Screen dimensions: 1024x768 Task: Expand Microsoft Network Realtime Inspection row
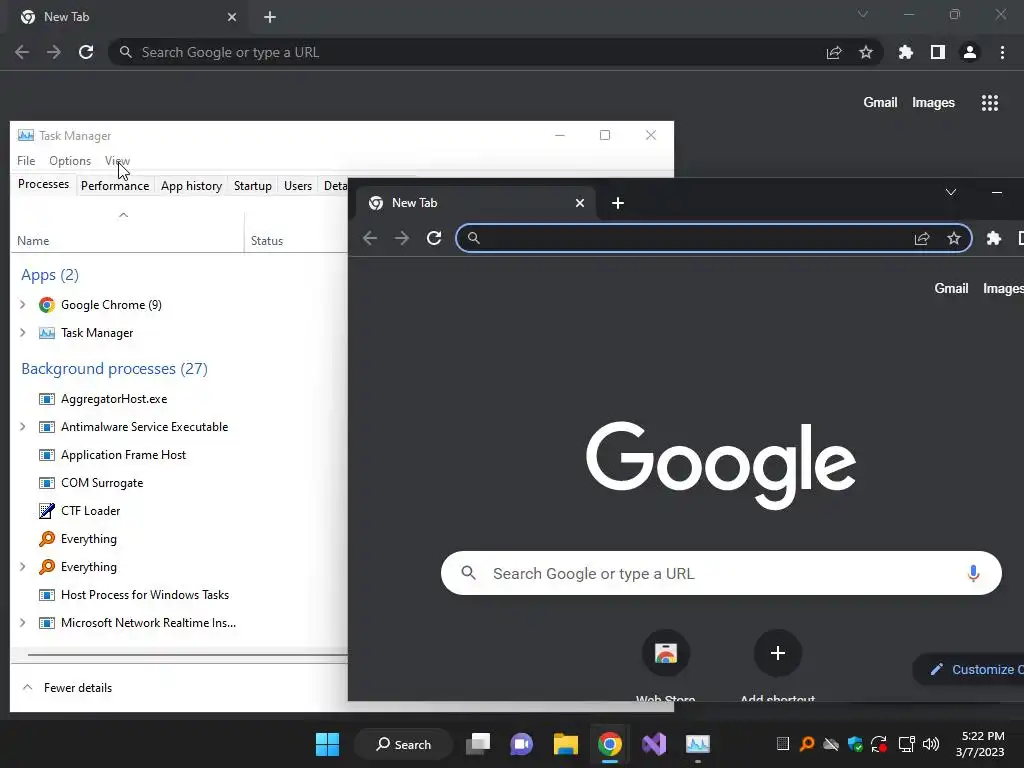[x=23, y=622]
